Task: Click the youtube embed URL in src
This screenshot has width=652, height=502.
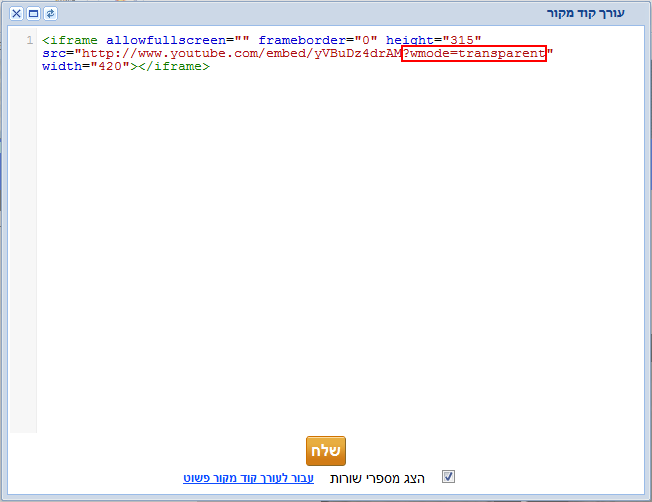Action: point(242,53)
